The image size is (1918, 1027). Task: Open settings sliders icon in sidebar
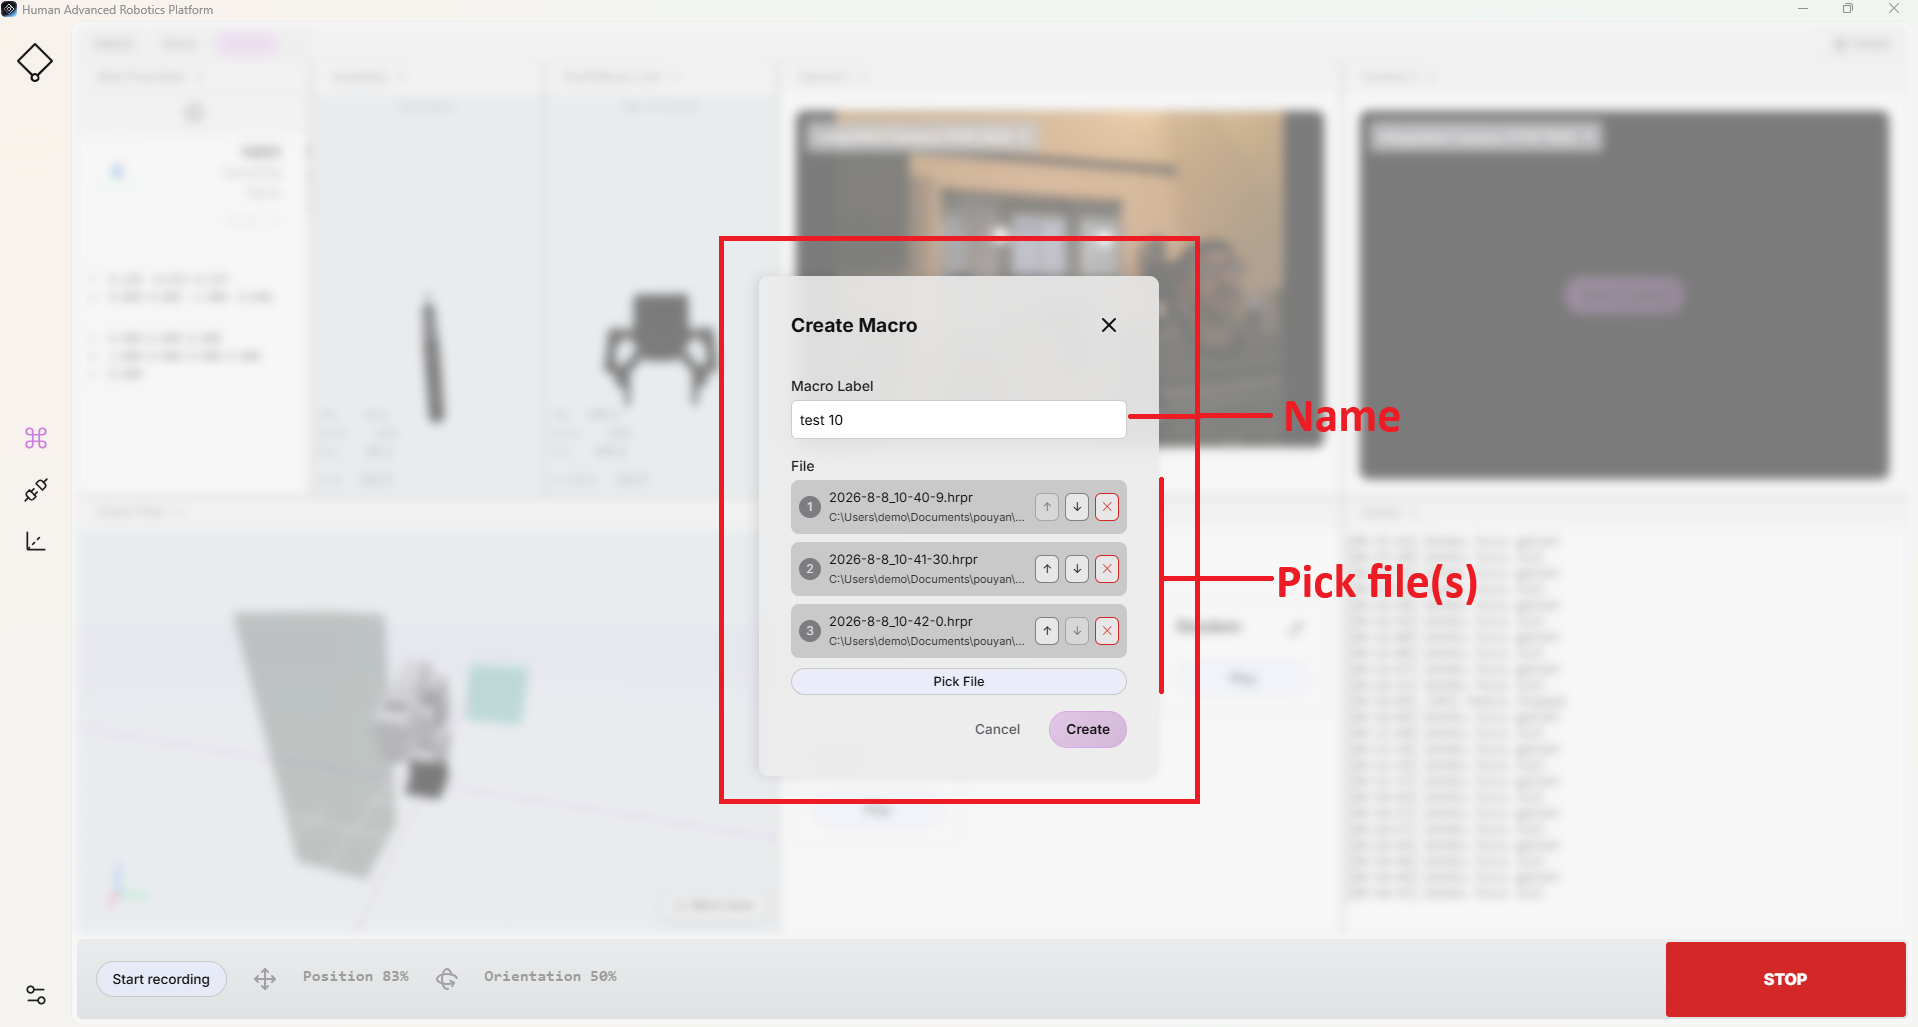click(x=36, y=995)
